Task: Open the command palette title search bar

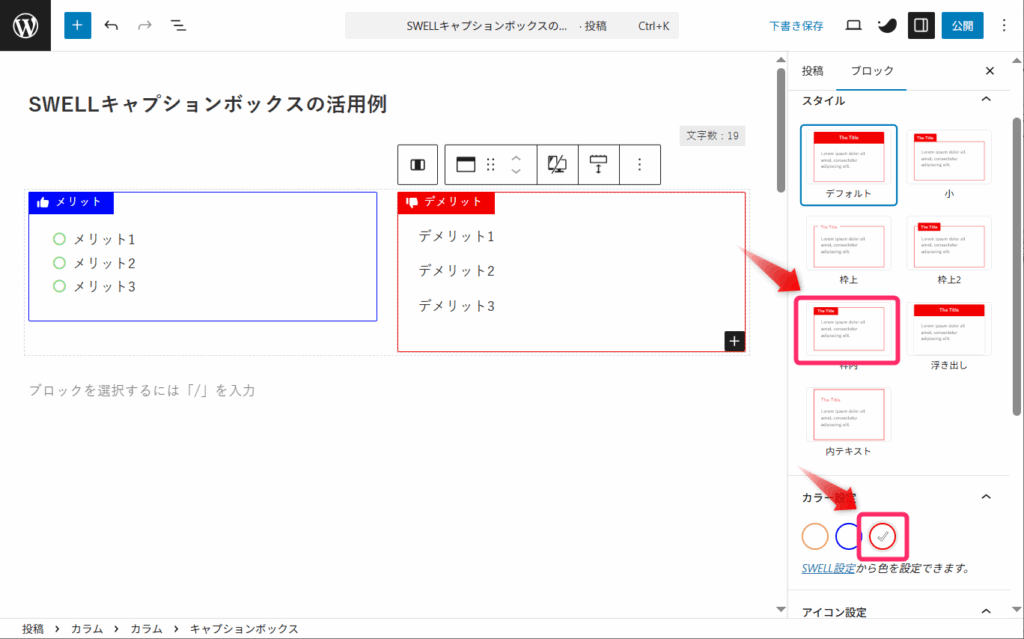Action: click(x=511, y=26)
